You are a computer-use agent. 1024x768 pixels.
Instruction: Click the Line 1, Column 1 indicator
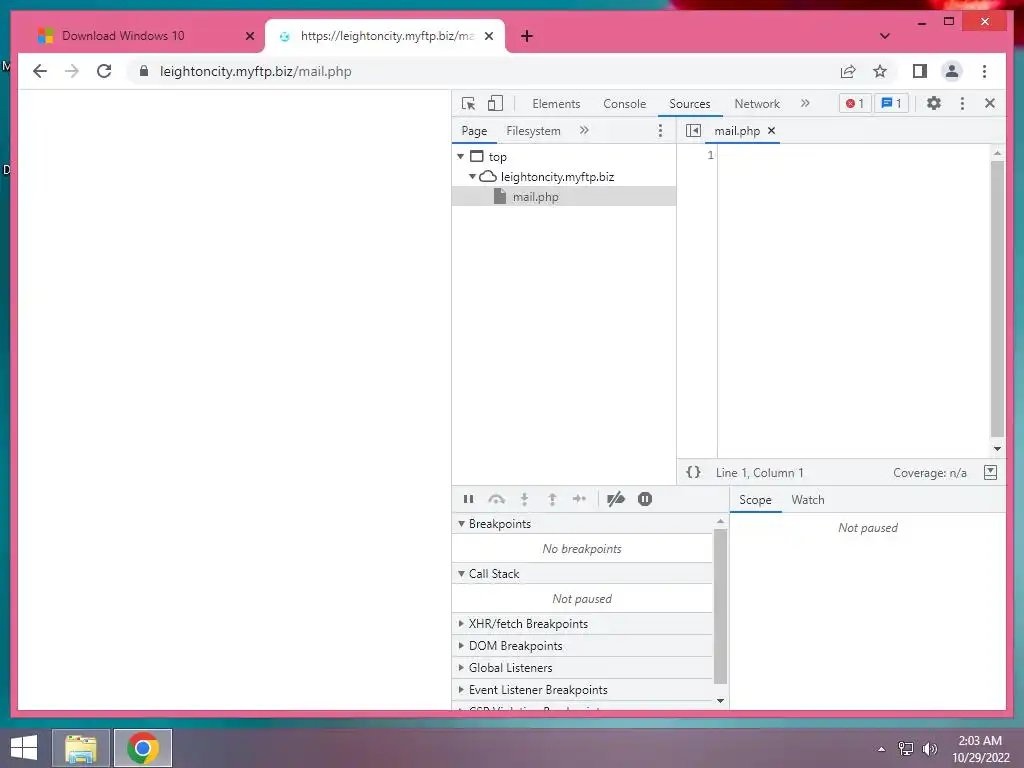tap(760, 473)
